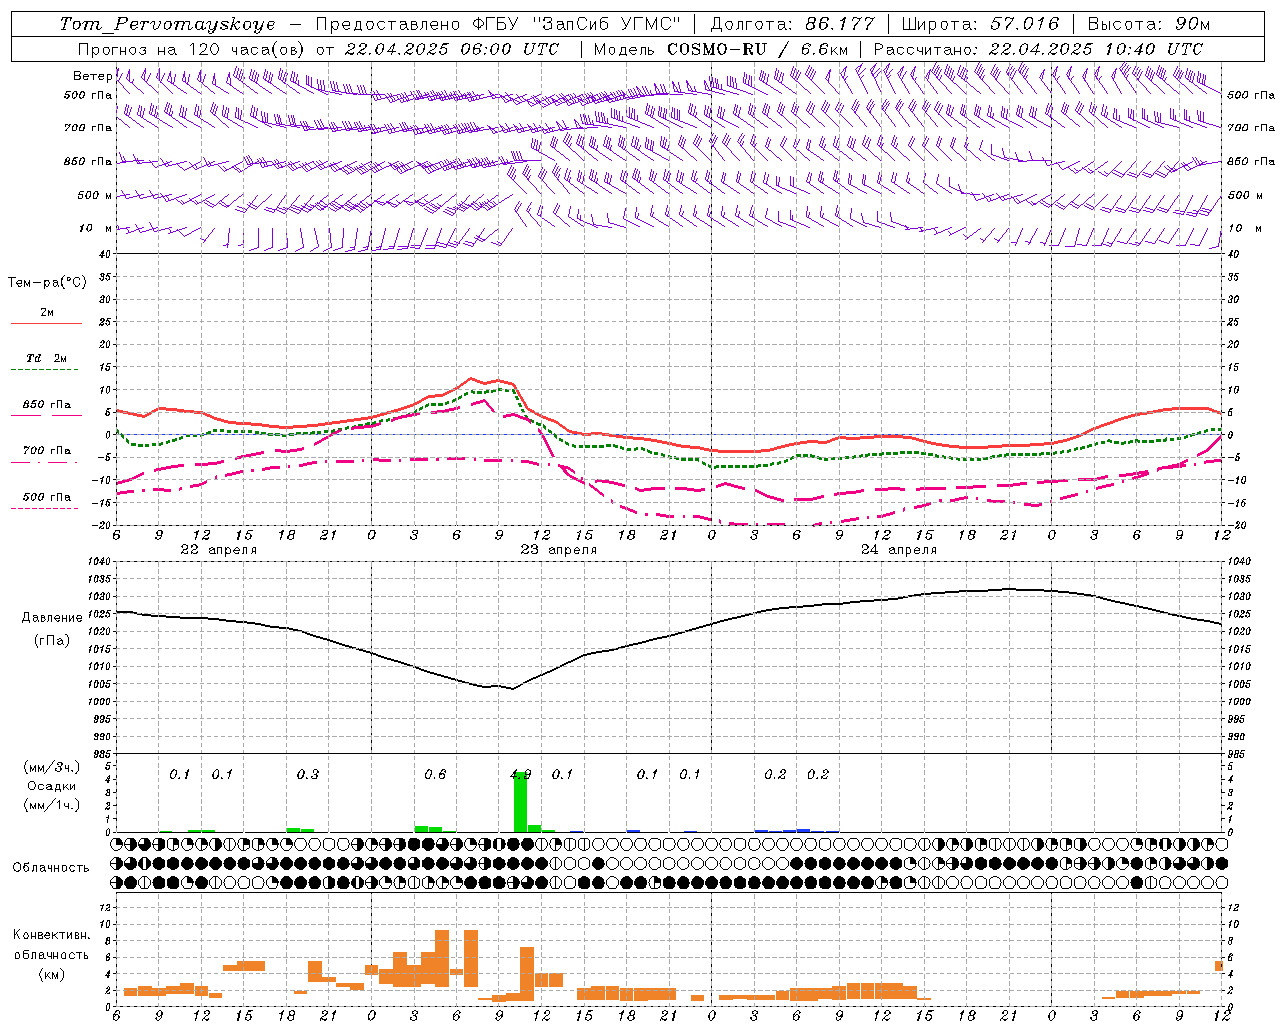
Task: Click the 'Тем-ра(°C)' temperature panel label
Action: (x=47, y=283)
